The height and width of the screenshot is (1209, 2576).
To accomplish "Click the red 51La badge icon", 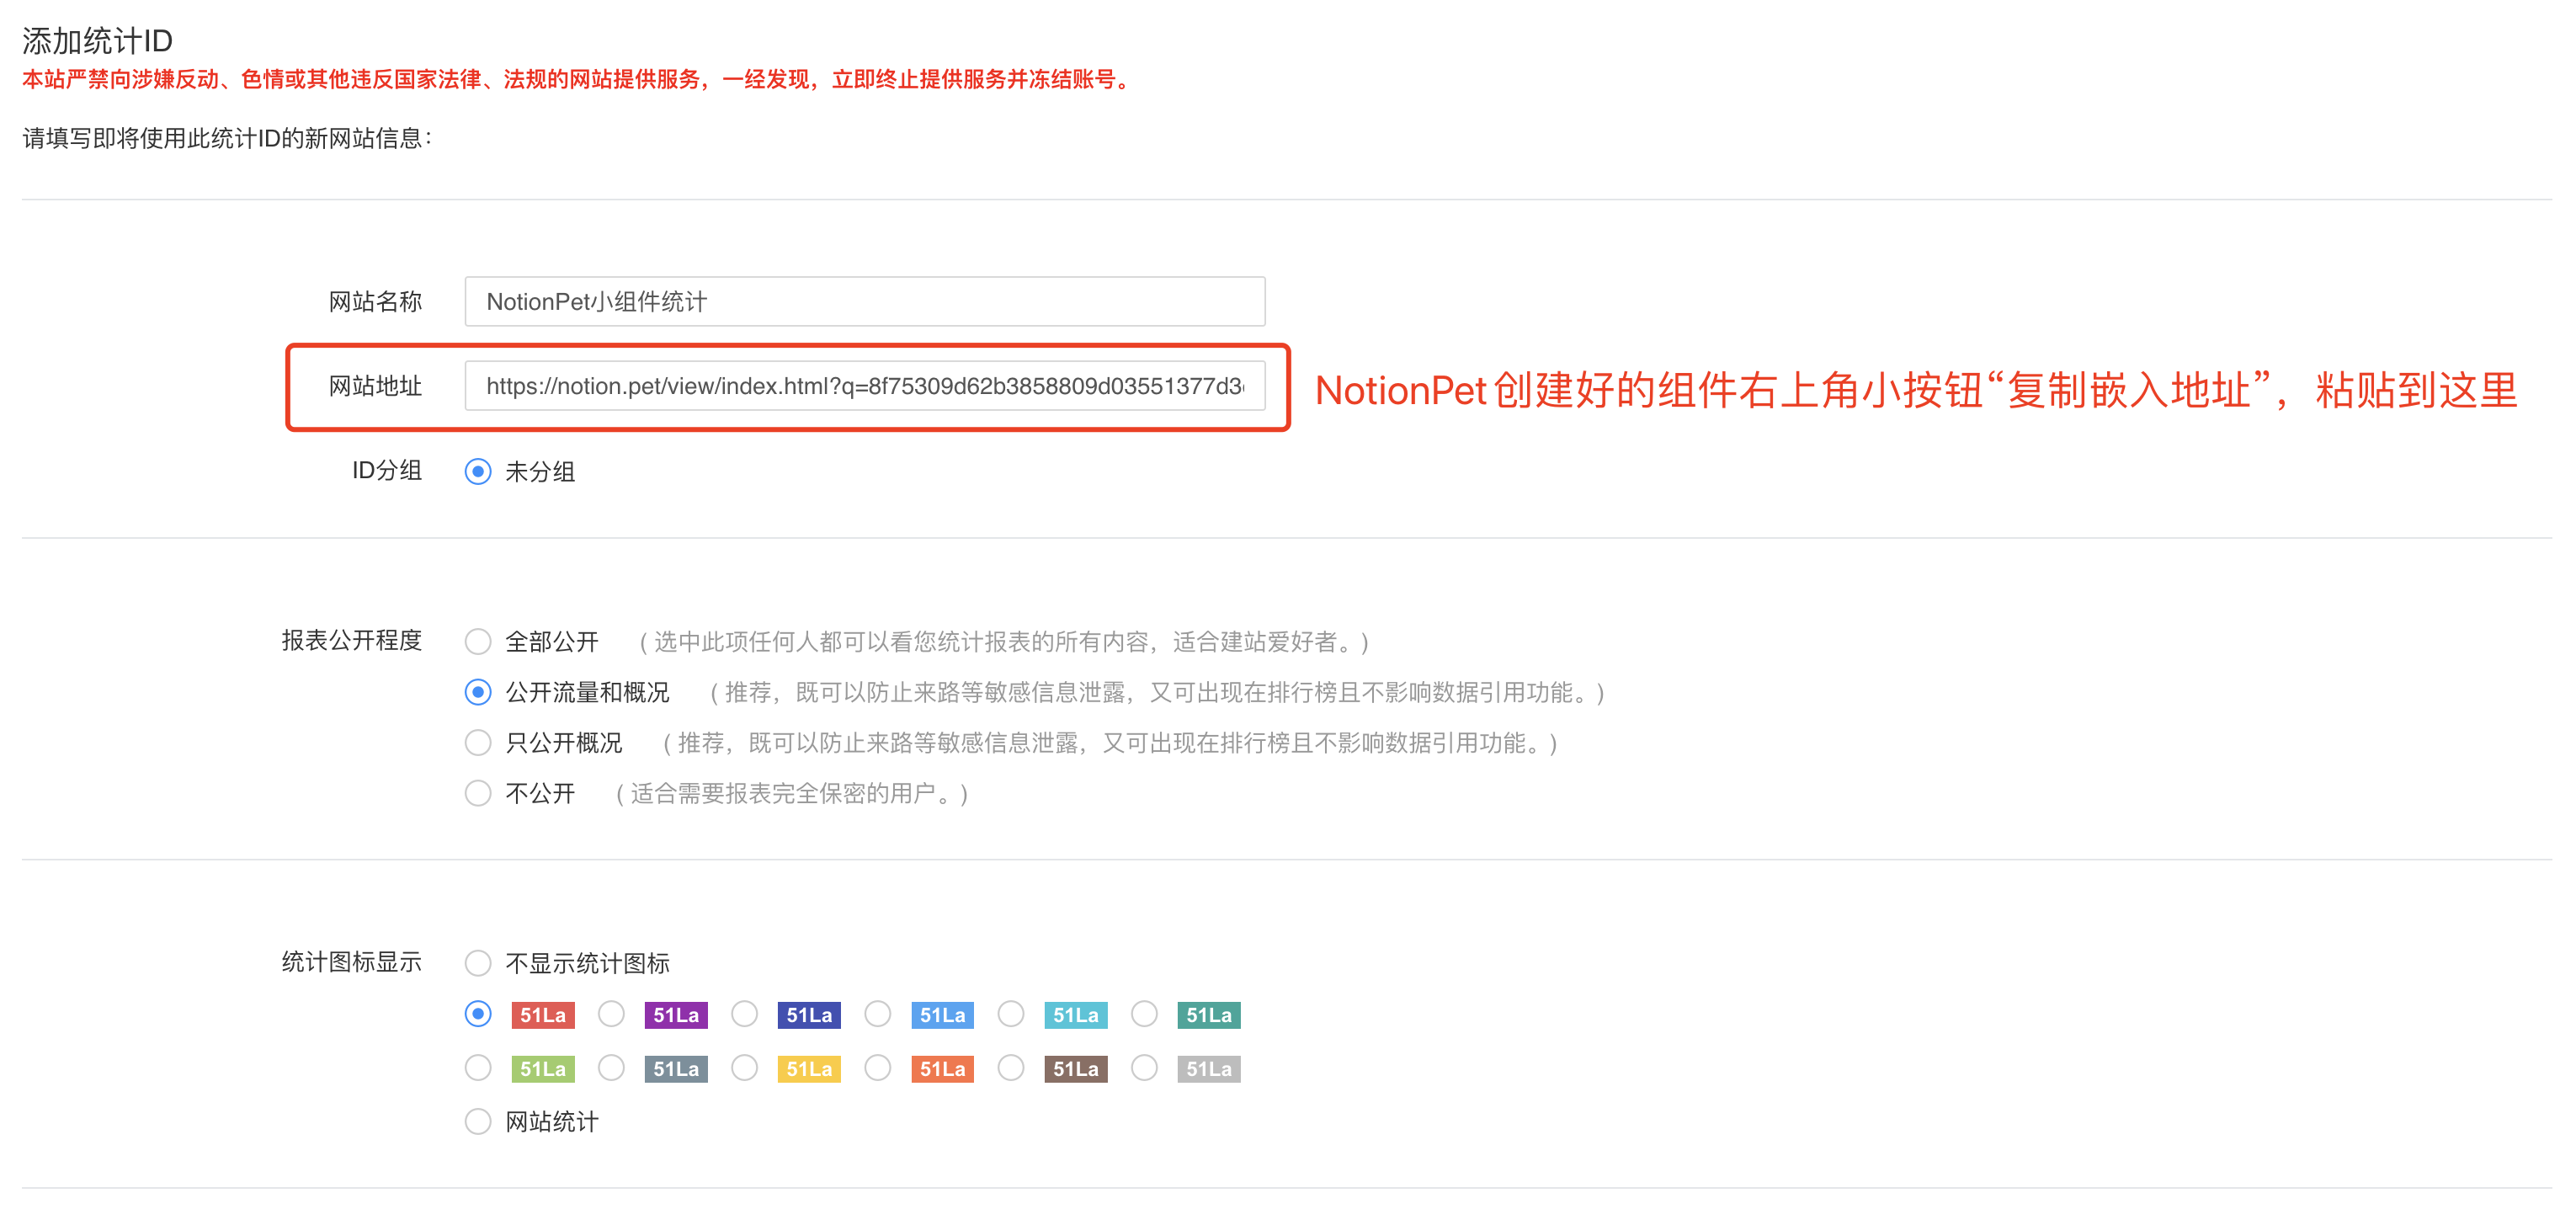I will coord(543,1015).
